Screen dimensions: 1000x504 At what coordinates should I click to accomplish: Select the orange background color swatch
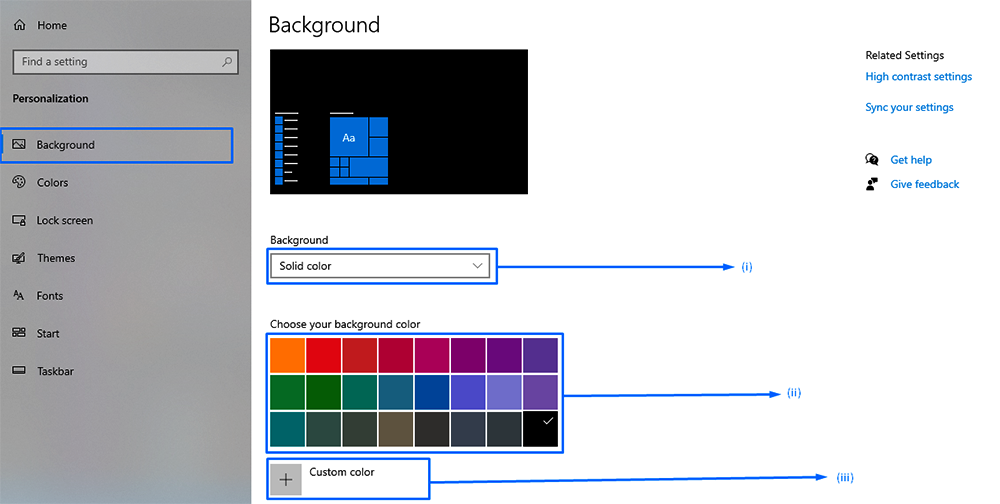pos(287,354)
